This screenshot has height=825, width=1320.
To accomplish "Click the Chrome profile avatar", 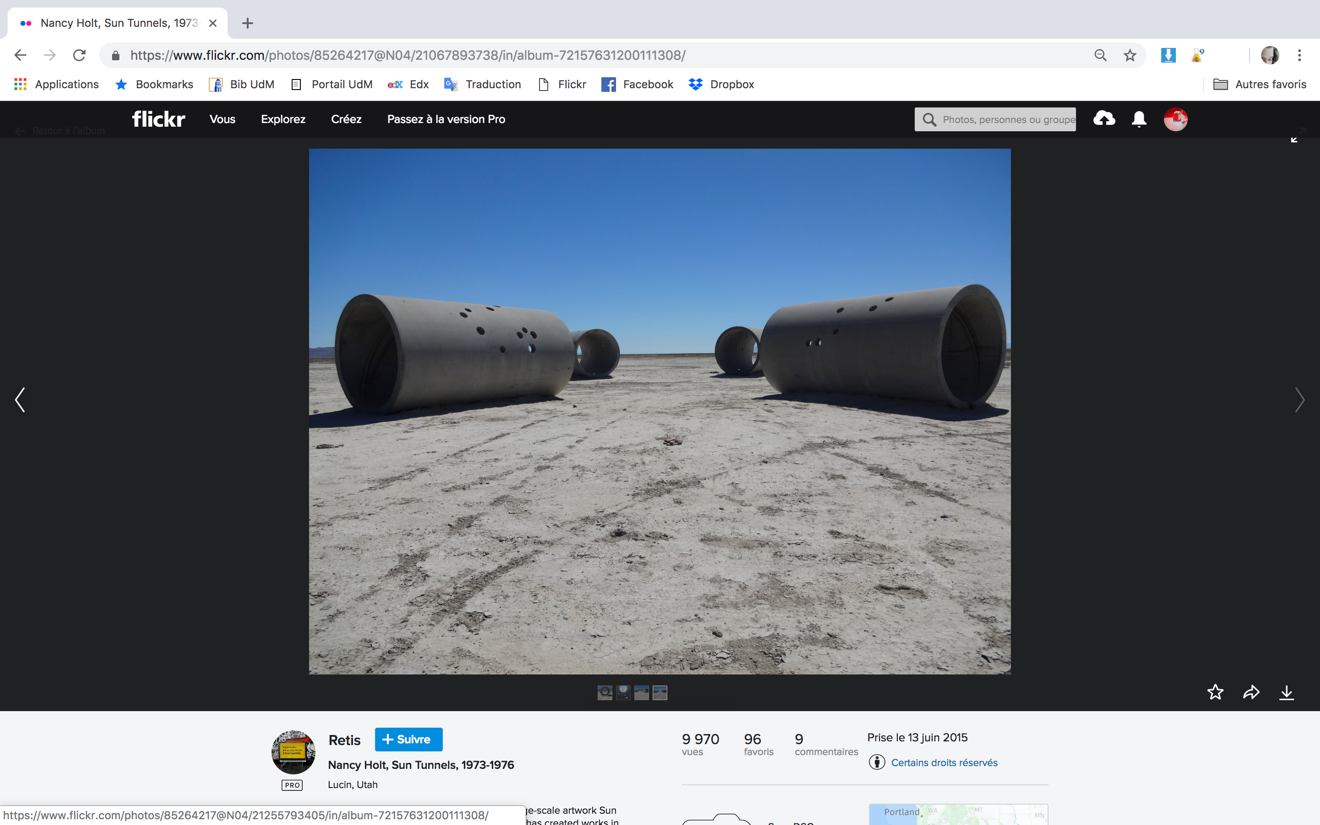I will click(1269, 55).
